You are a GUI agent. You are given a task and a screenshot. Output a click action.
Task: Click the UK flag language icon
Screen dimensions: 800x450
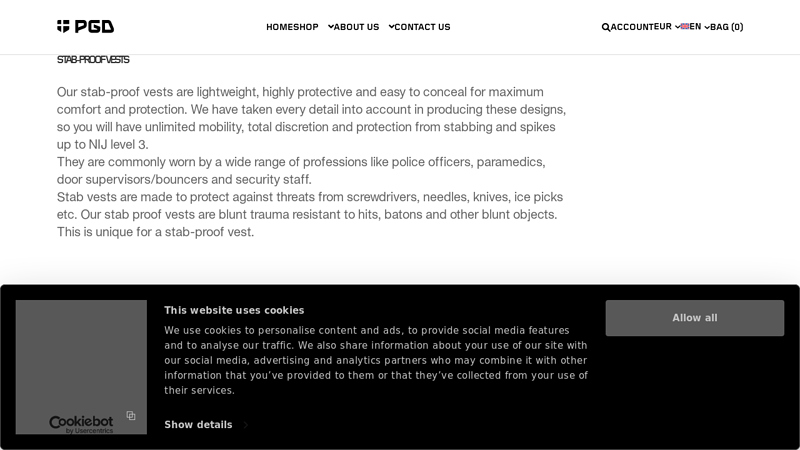[x=685, y=27]
